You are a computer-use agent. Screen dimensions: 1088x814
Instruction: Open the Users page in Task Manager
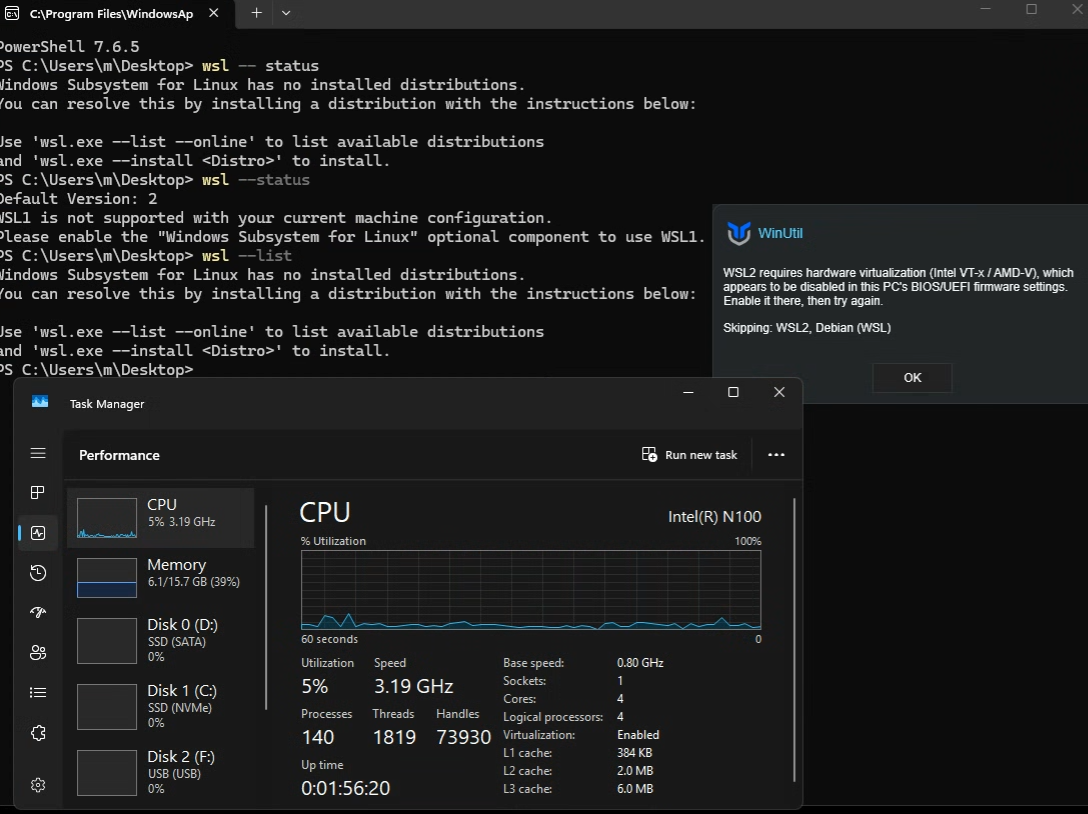click(x=38, y=652)
